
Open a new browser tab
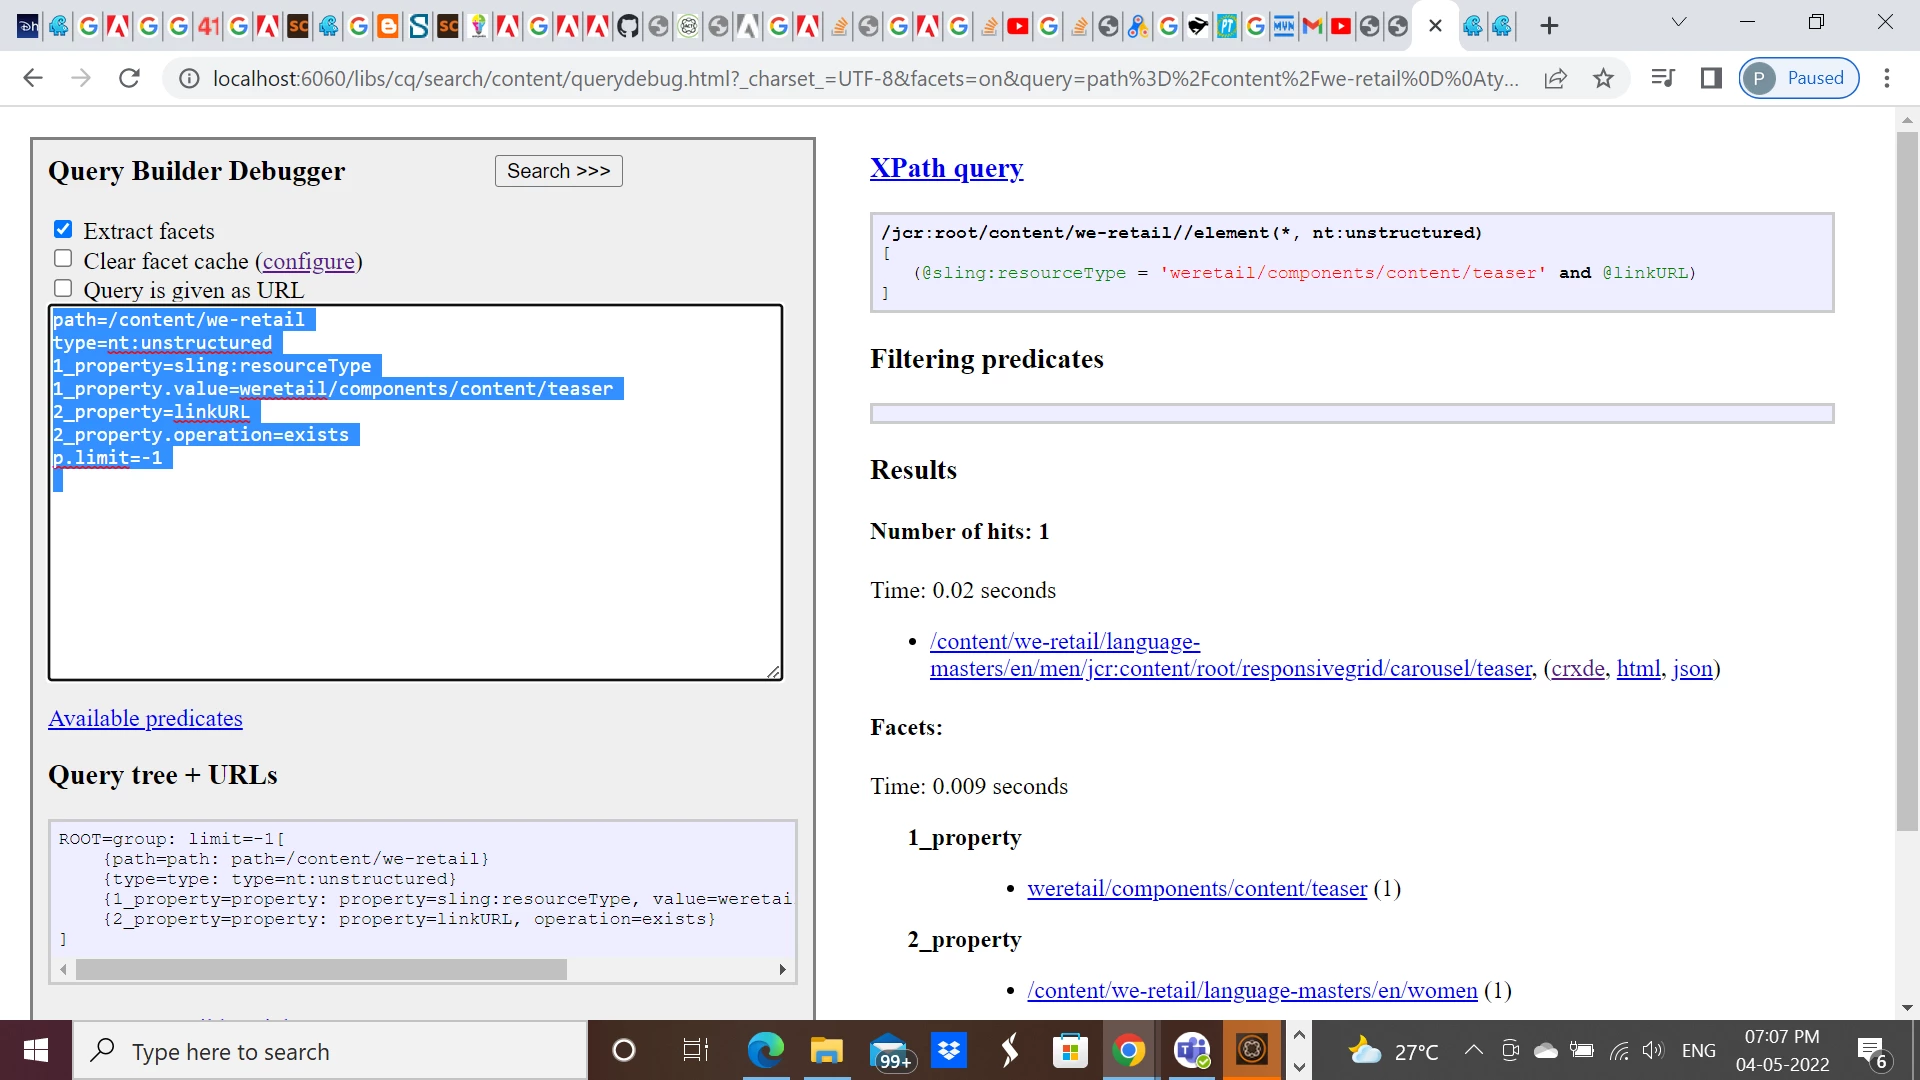[x=1549, y=26]
